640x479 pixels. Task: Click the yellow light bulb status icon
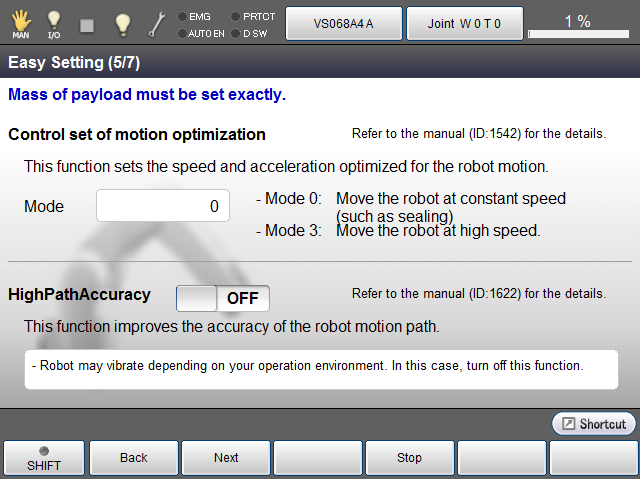point(122,23)
